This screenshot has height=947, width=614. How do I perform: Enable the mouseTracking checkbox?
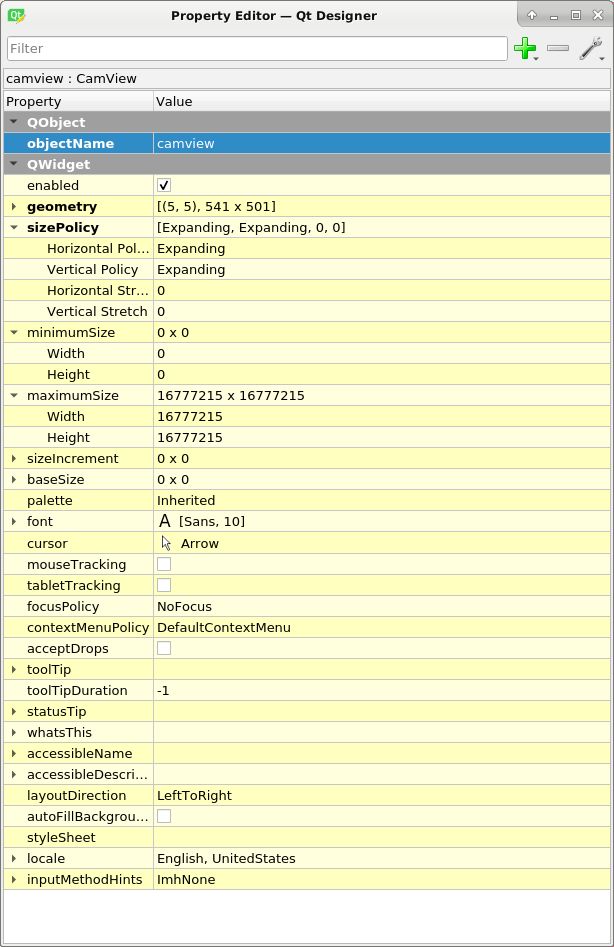pyautogui.click(x=164, y=564)
